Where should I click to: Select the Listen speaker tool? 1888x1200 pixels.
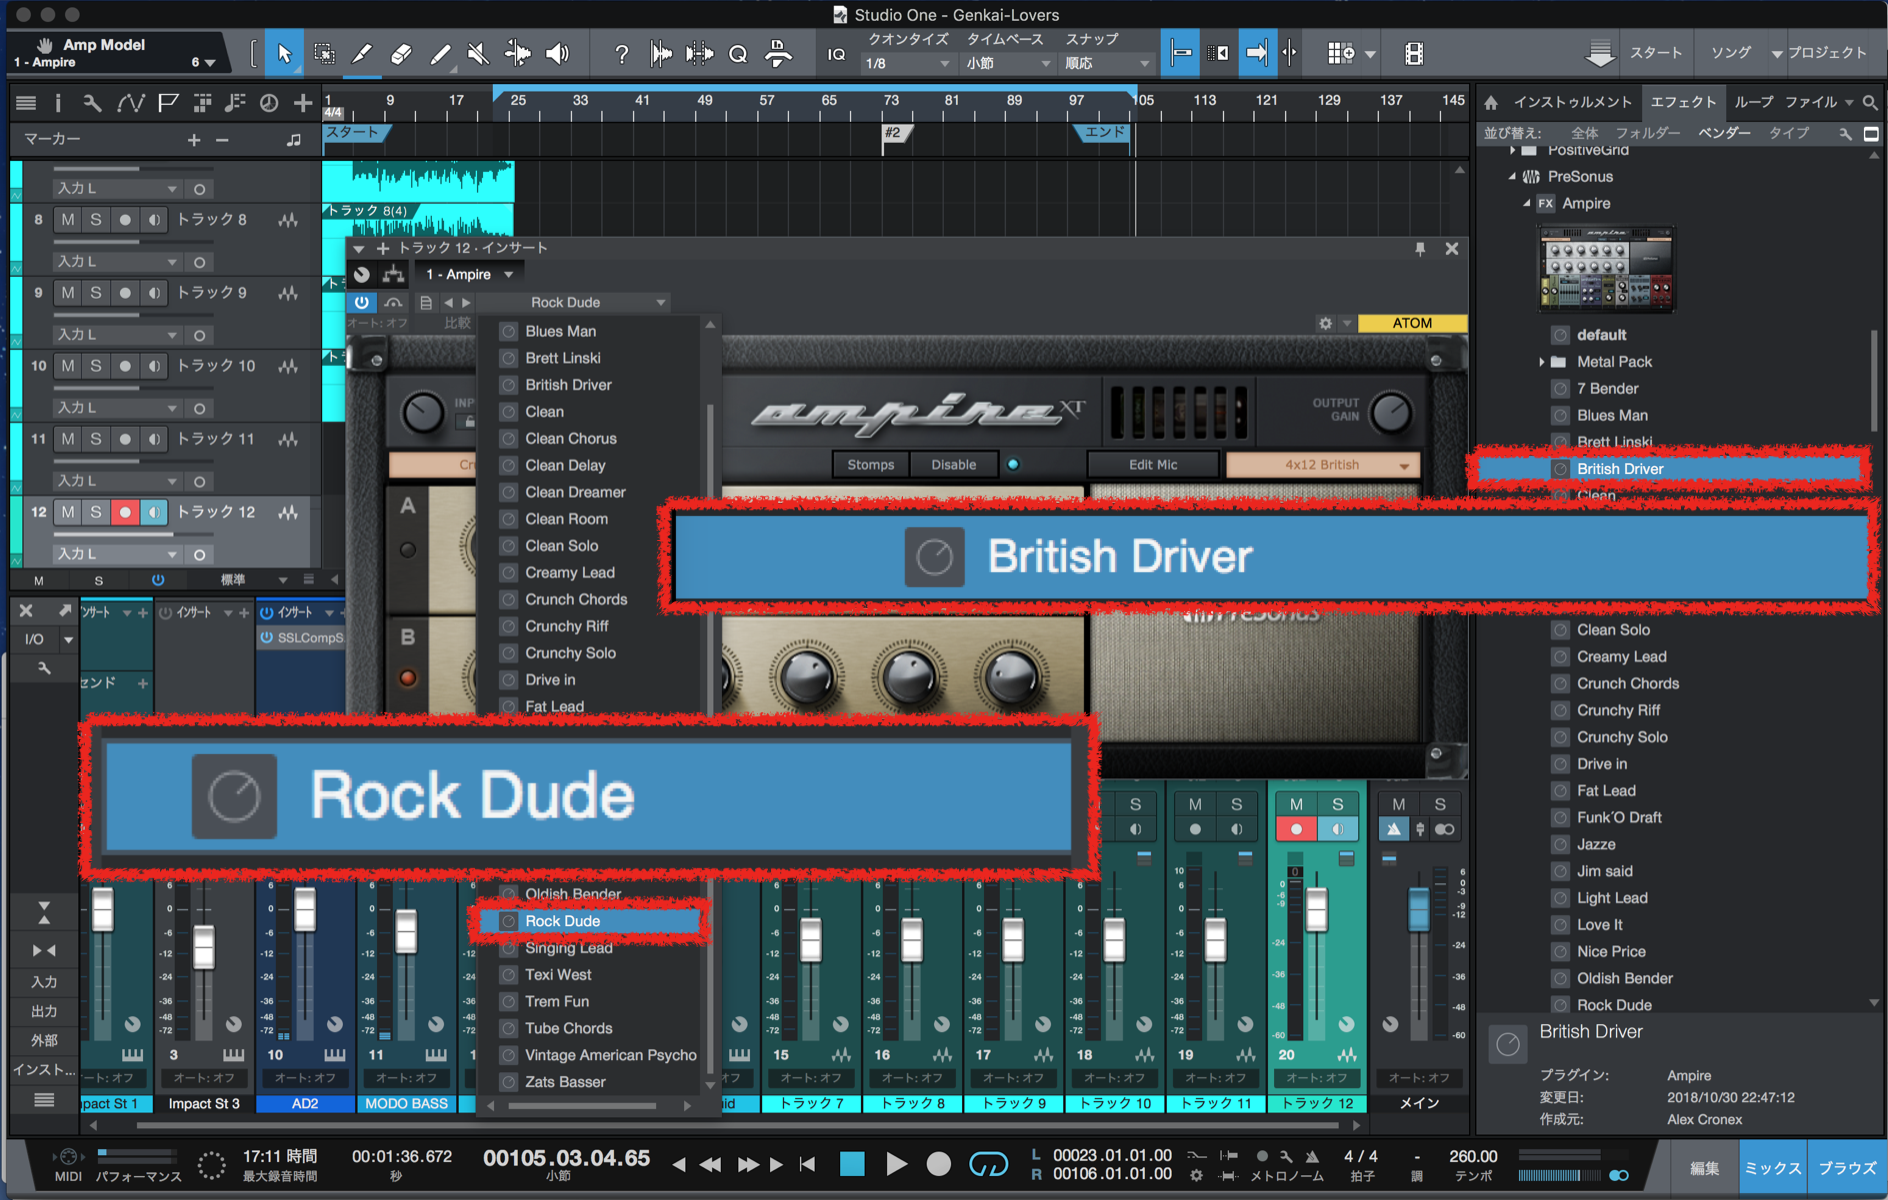557,54
